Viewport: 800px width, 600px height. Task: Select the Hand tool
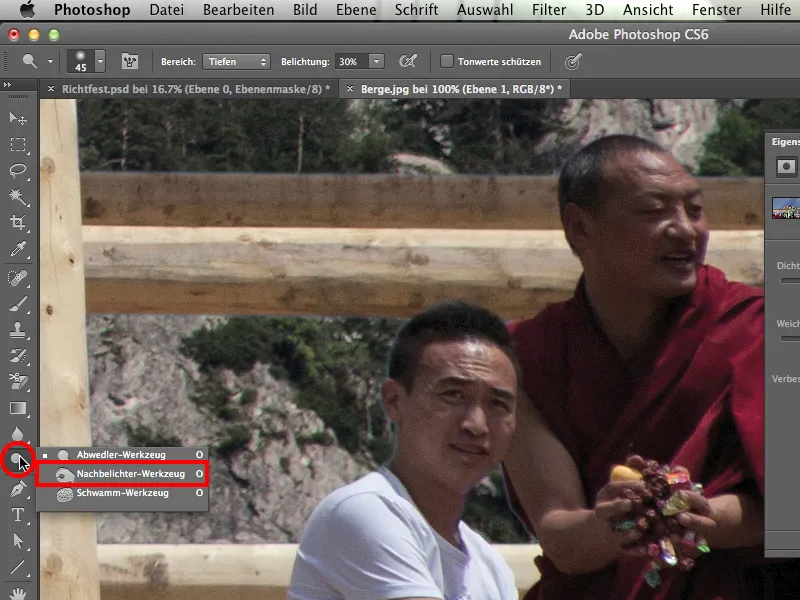coord(18,593)
